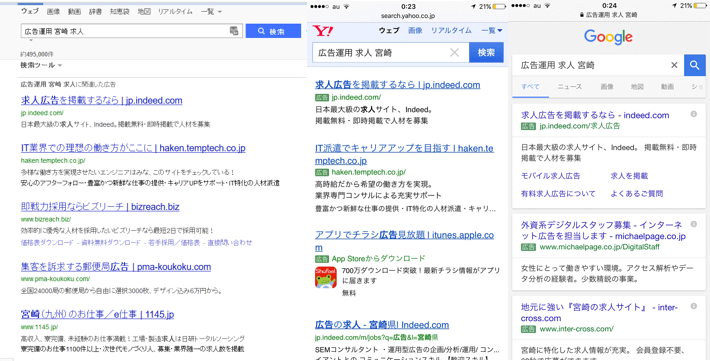Open 外資系デジタルスタッフ募集 michaelpage ad

[603, 230]
